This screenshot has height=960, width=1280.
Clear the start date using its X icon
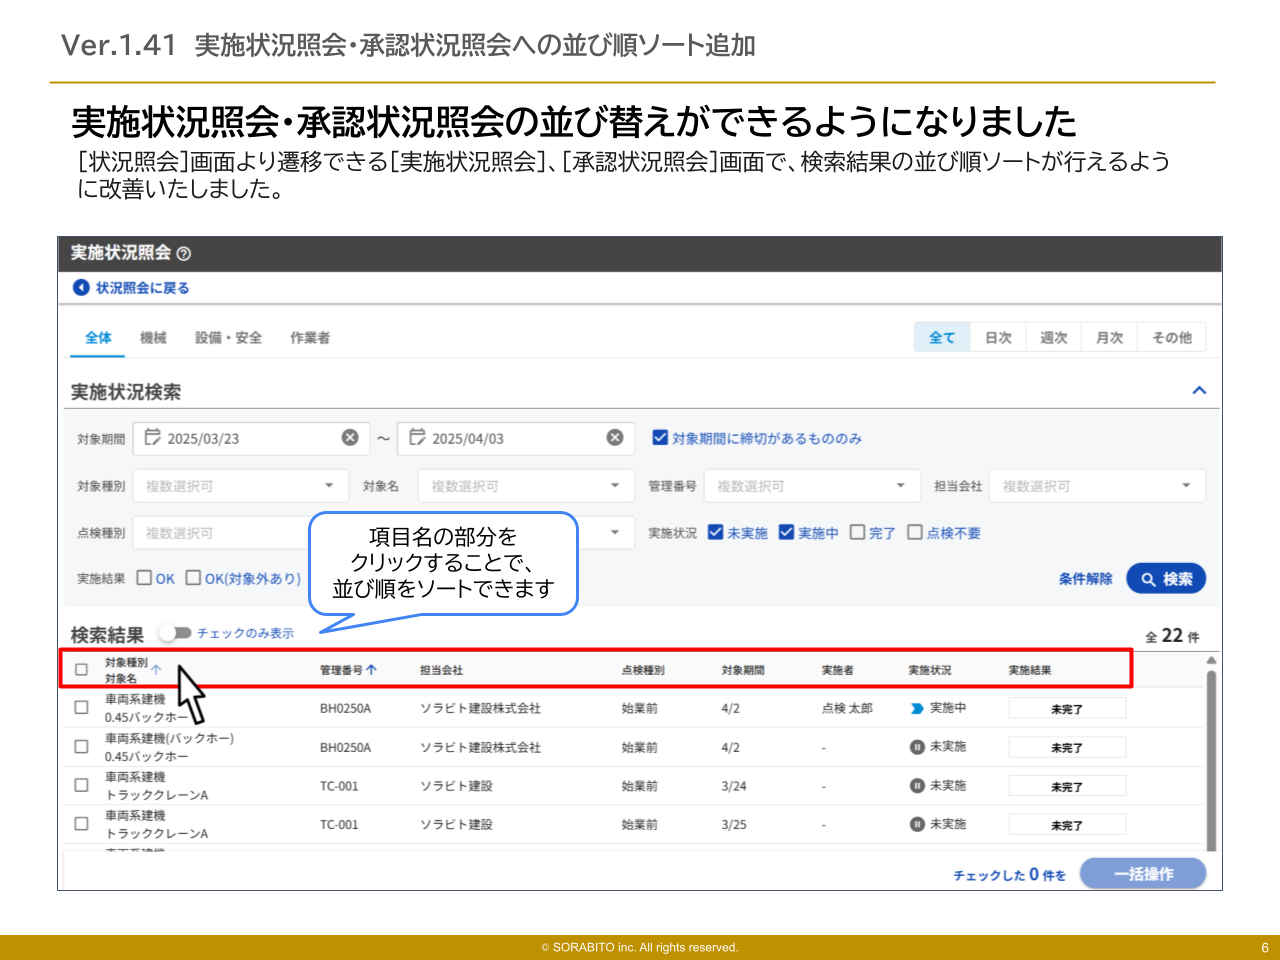349,437
